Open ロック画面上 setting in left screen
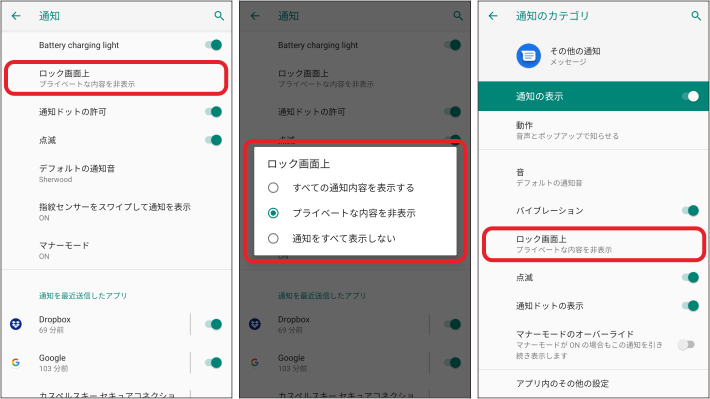Image resolution: width=710 pixels, height=399 pixels. tap(116, 78)
